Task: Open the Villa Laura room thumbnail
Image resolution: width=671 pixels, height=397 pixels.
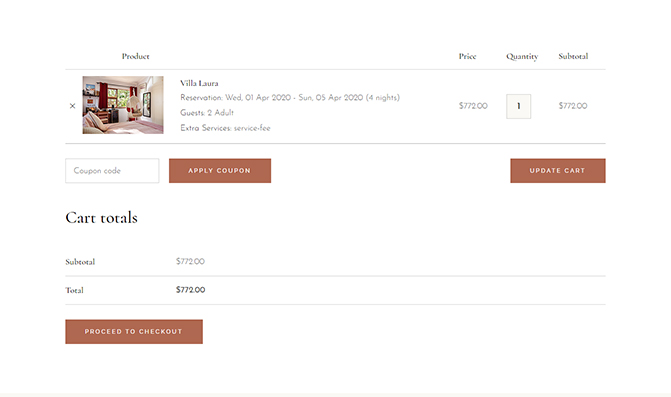Action: [x=123, y=105]
